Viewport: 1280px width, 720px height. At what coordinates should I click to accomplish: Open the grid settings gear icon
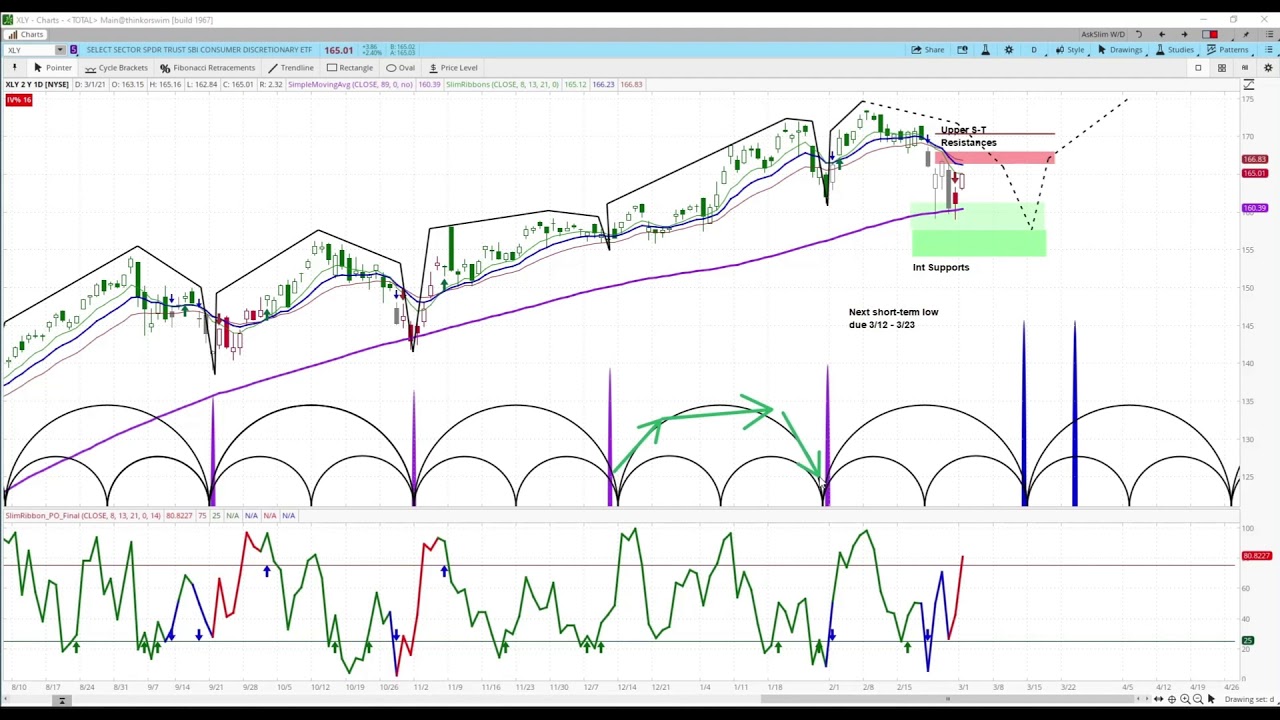(1267, 68)
